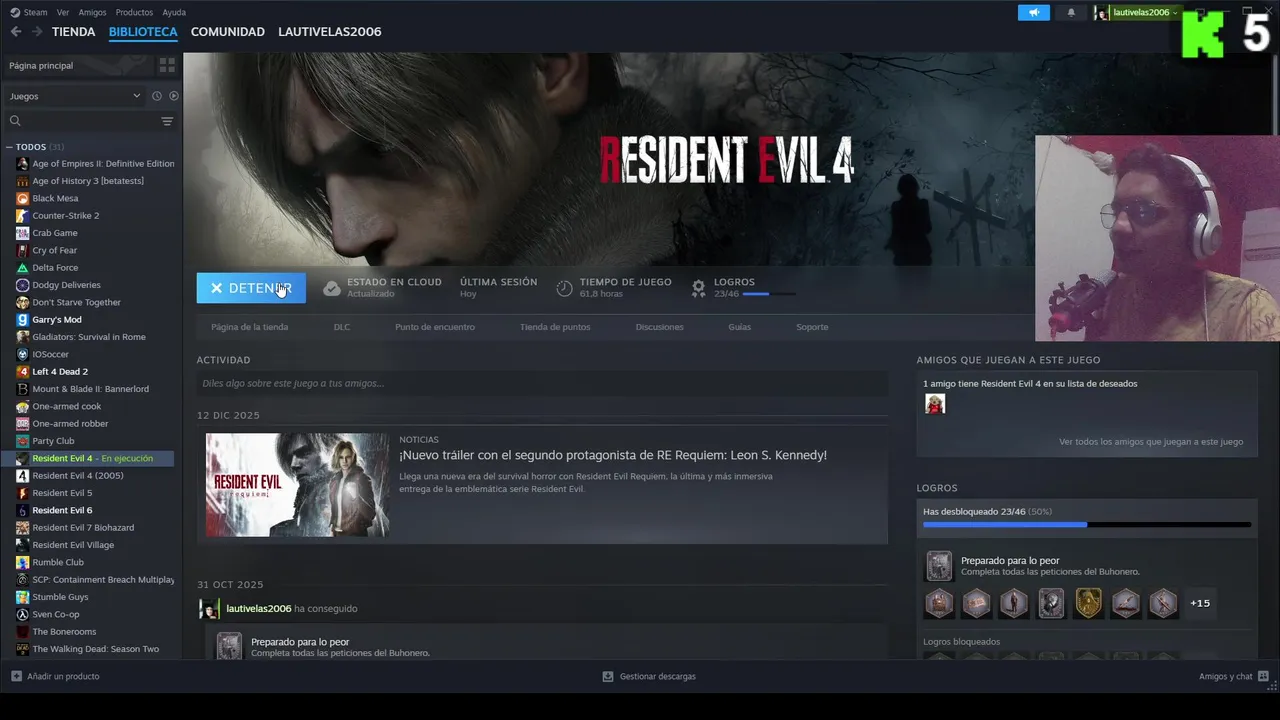The width and height of the screenshot is (1280, 720).
Task: Switch library to grid view icon
Action: click(167, 65)
